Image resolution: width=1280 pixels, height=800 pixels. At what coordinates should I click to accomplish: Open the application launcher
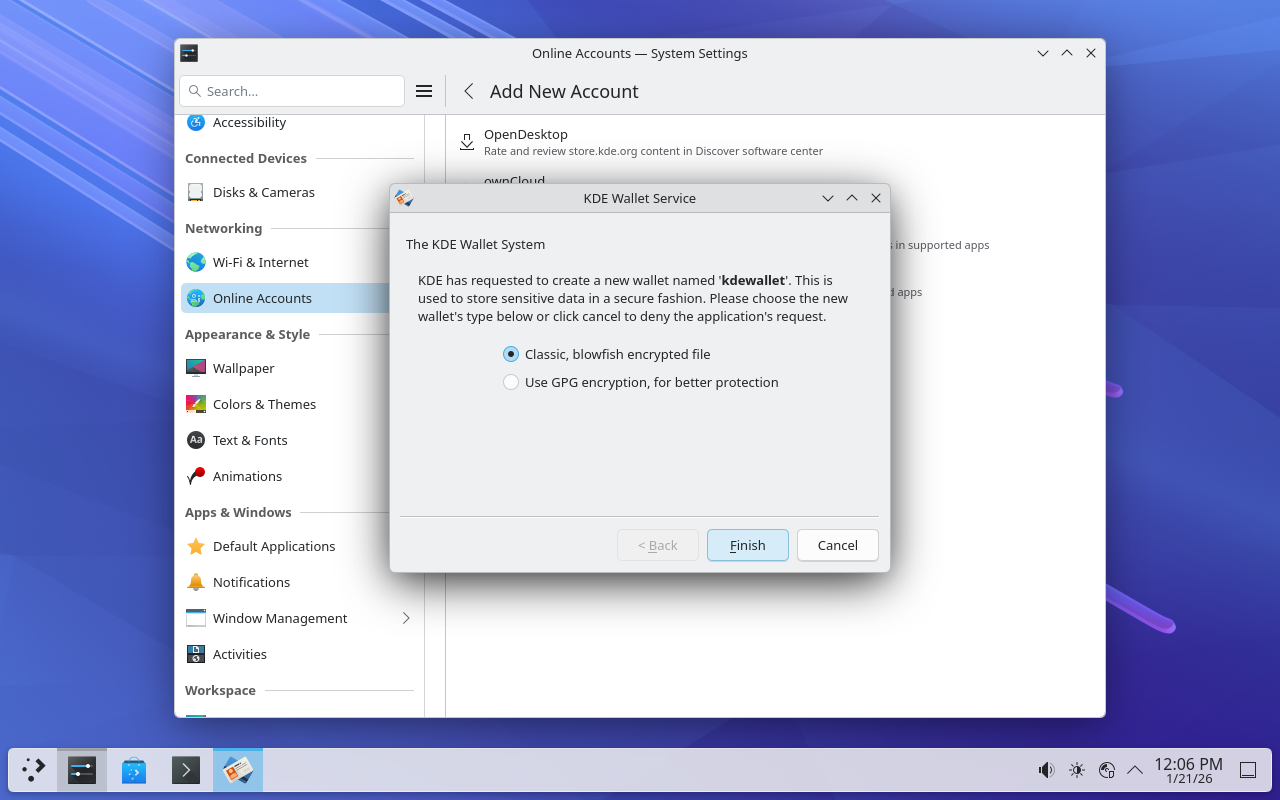[34, 770]
